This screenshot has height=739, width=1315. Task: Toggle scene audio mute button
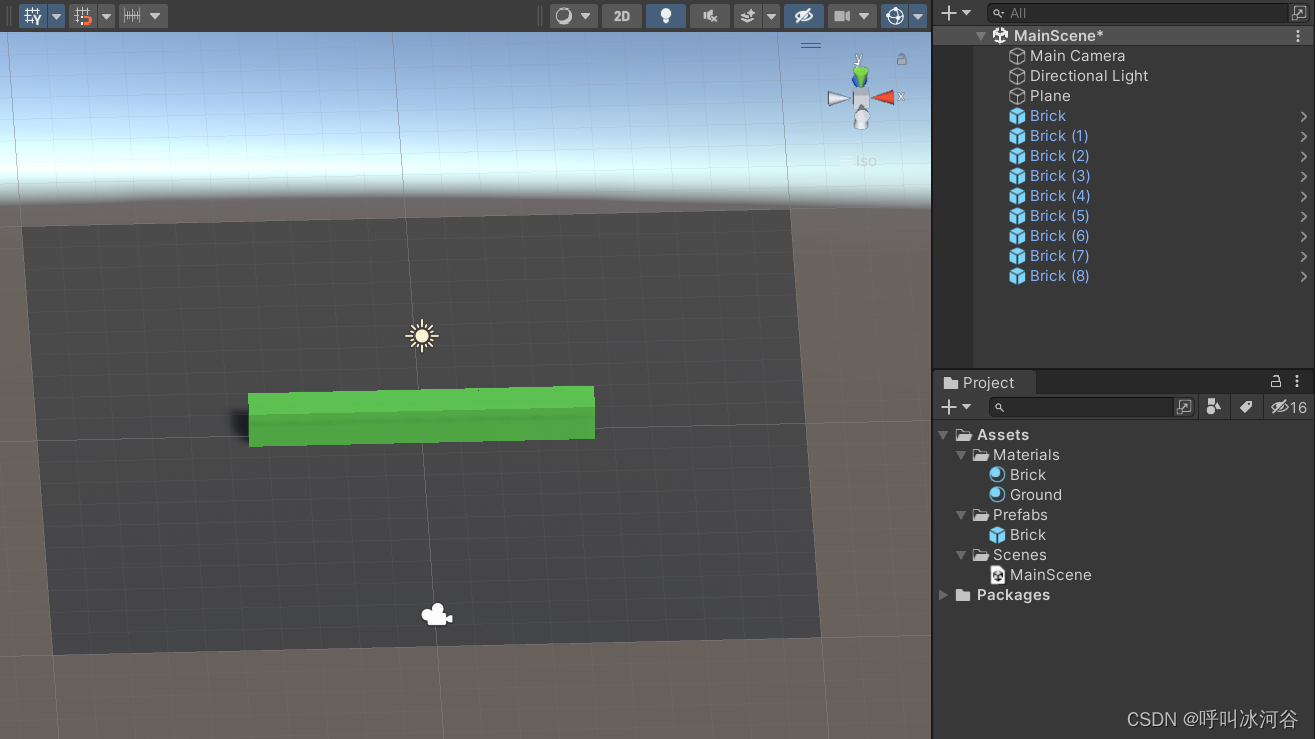pyautogui.click(x=710, y=16)
